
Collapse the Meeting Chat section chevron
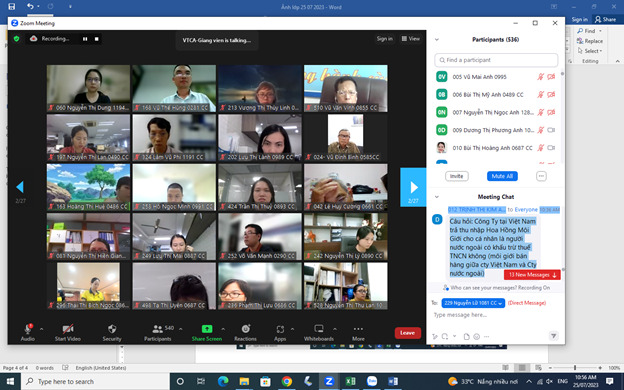pos(437,197)
